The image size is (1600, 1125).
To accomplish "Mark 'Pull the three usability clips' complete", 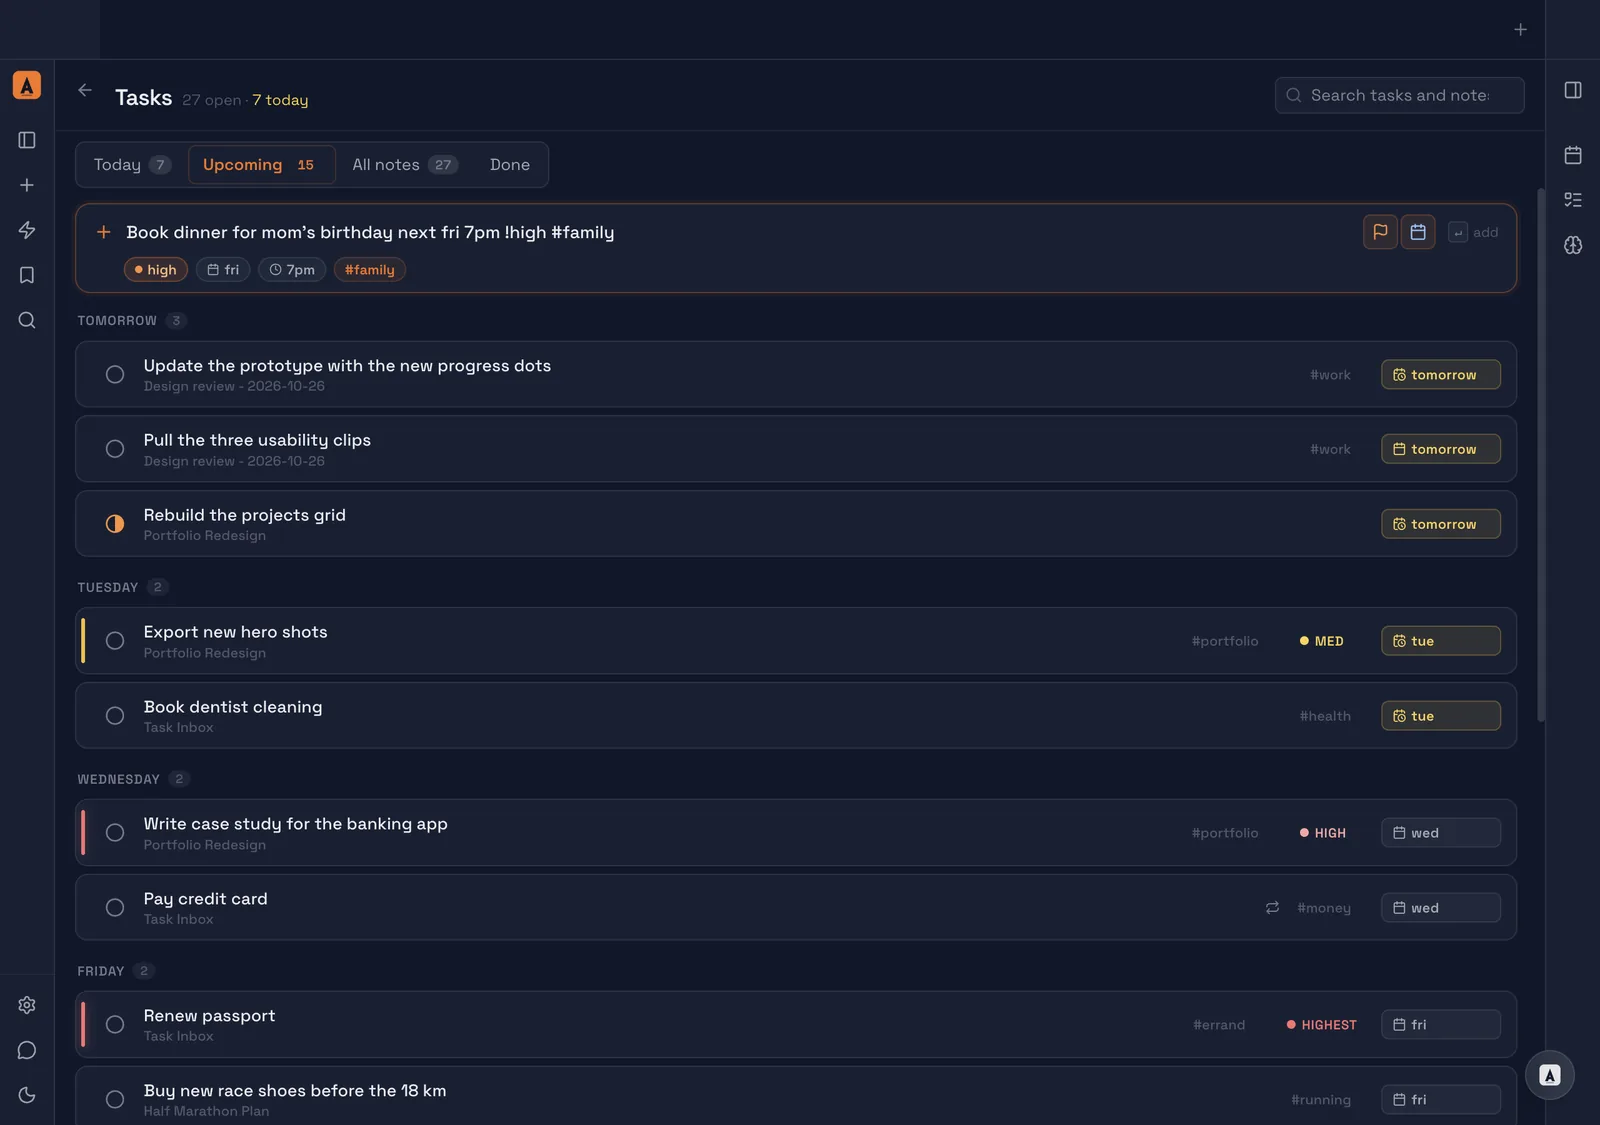I will (115, 449).
